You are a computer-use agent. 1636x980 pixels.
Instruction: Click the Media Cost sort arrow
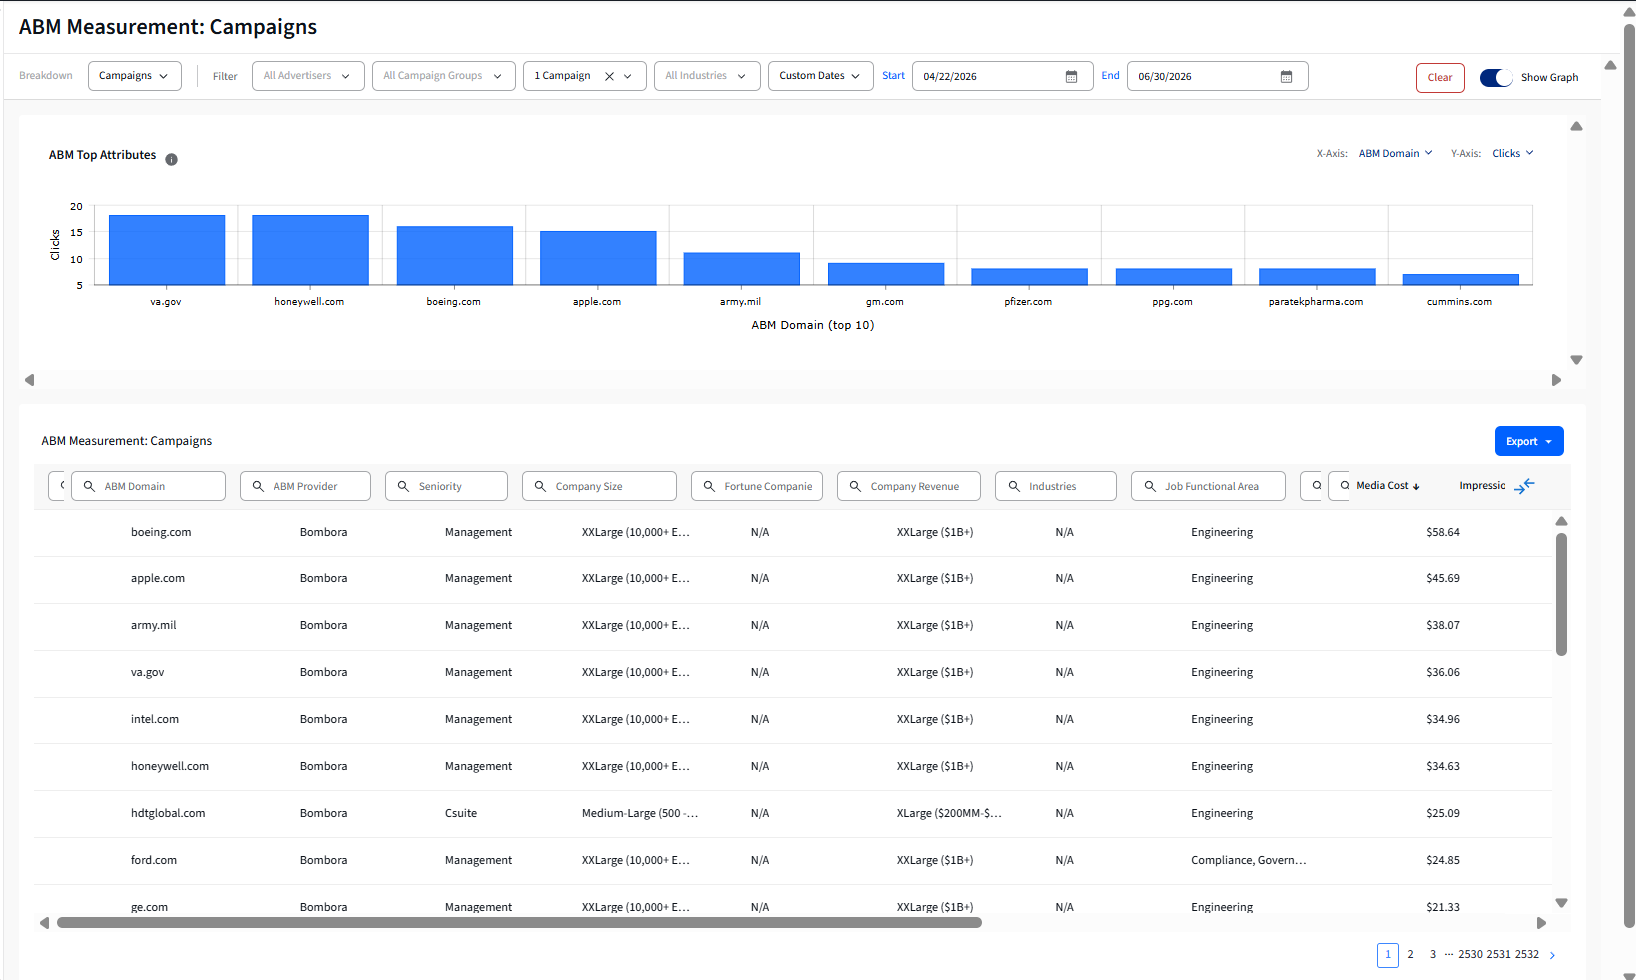tap(1416, 487)
